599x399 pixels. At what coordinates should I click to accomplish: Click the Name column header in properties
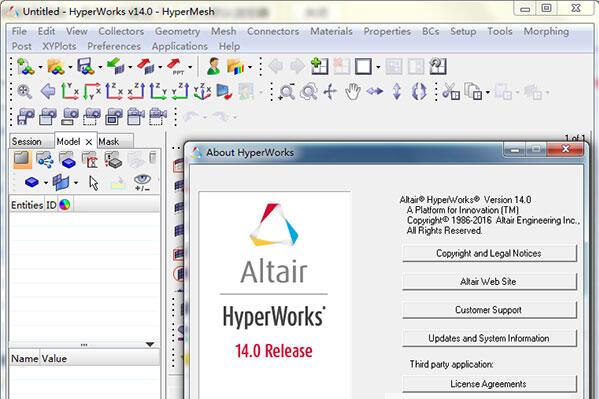(24, 358)
